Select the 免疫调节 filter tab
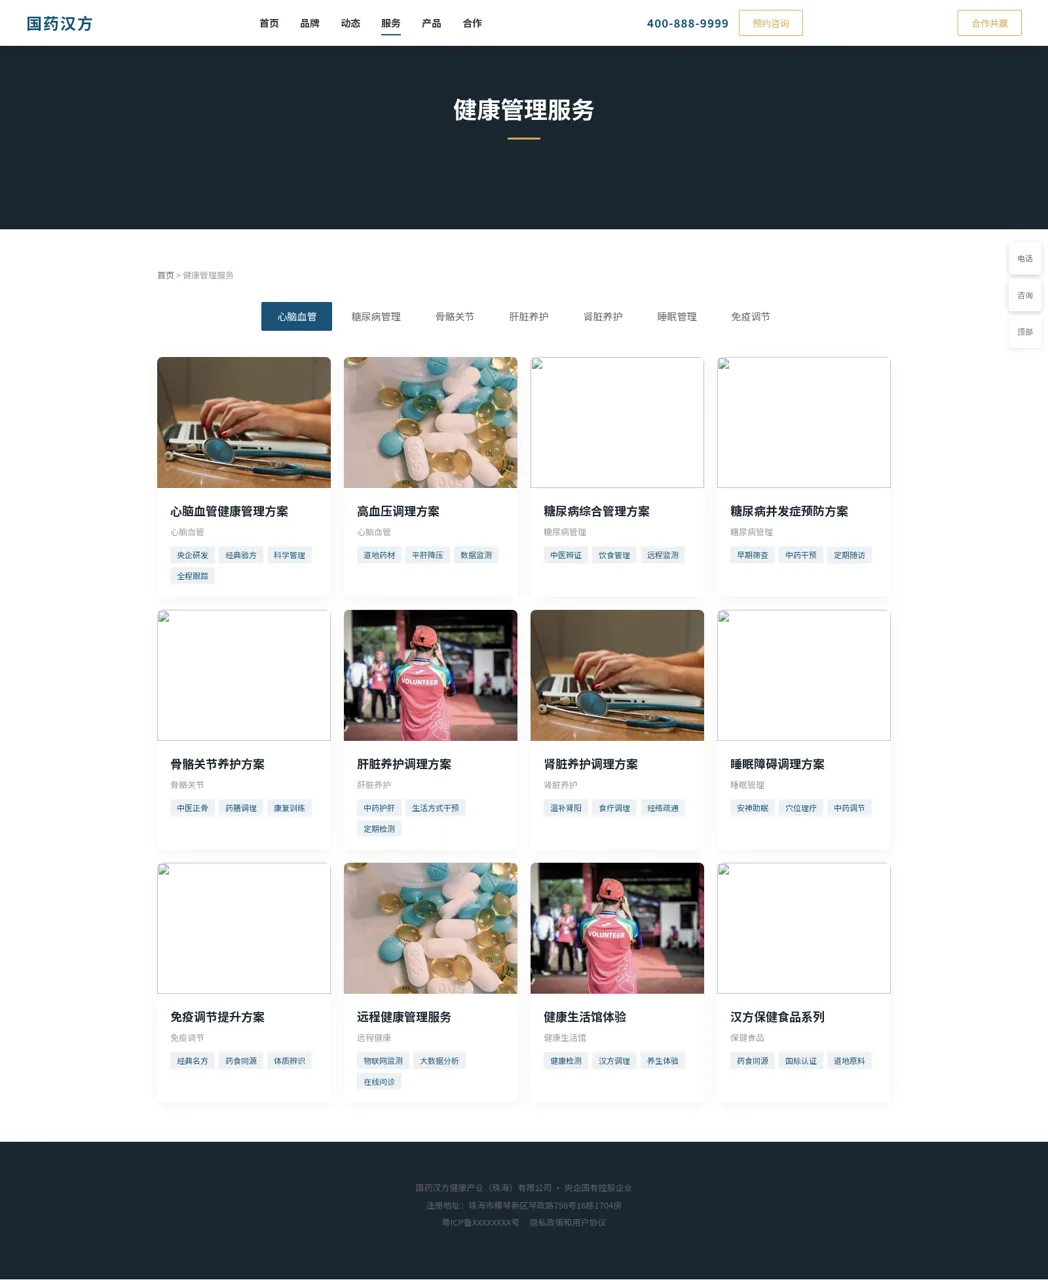The image size is (1048, 1280). coord(750,316)
